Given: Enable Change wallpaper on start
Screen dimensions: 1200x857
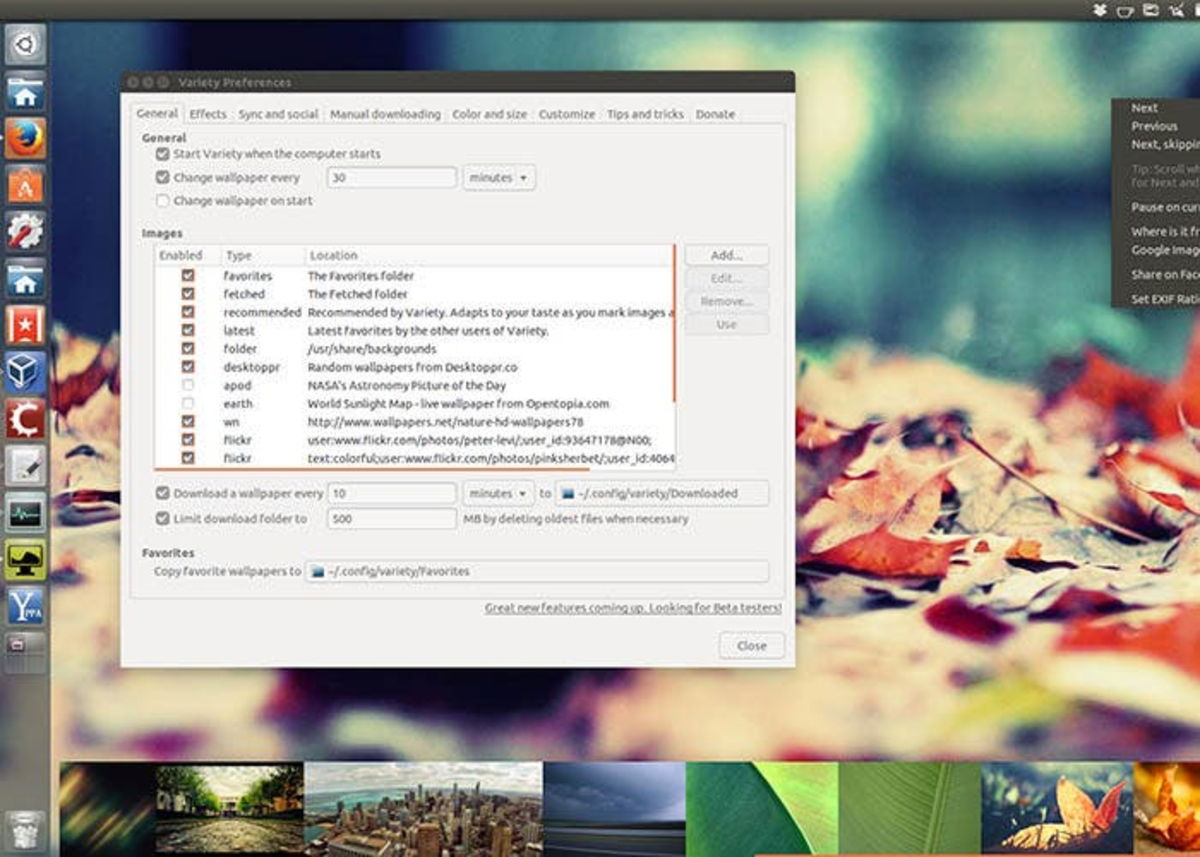Looking at the screenshot, I should point(162,201).
